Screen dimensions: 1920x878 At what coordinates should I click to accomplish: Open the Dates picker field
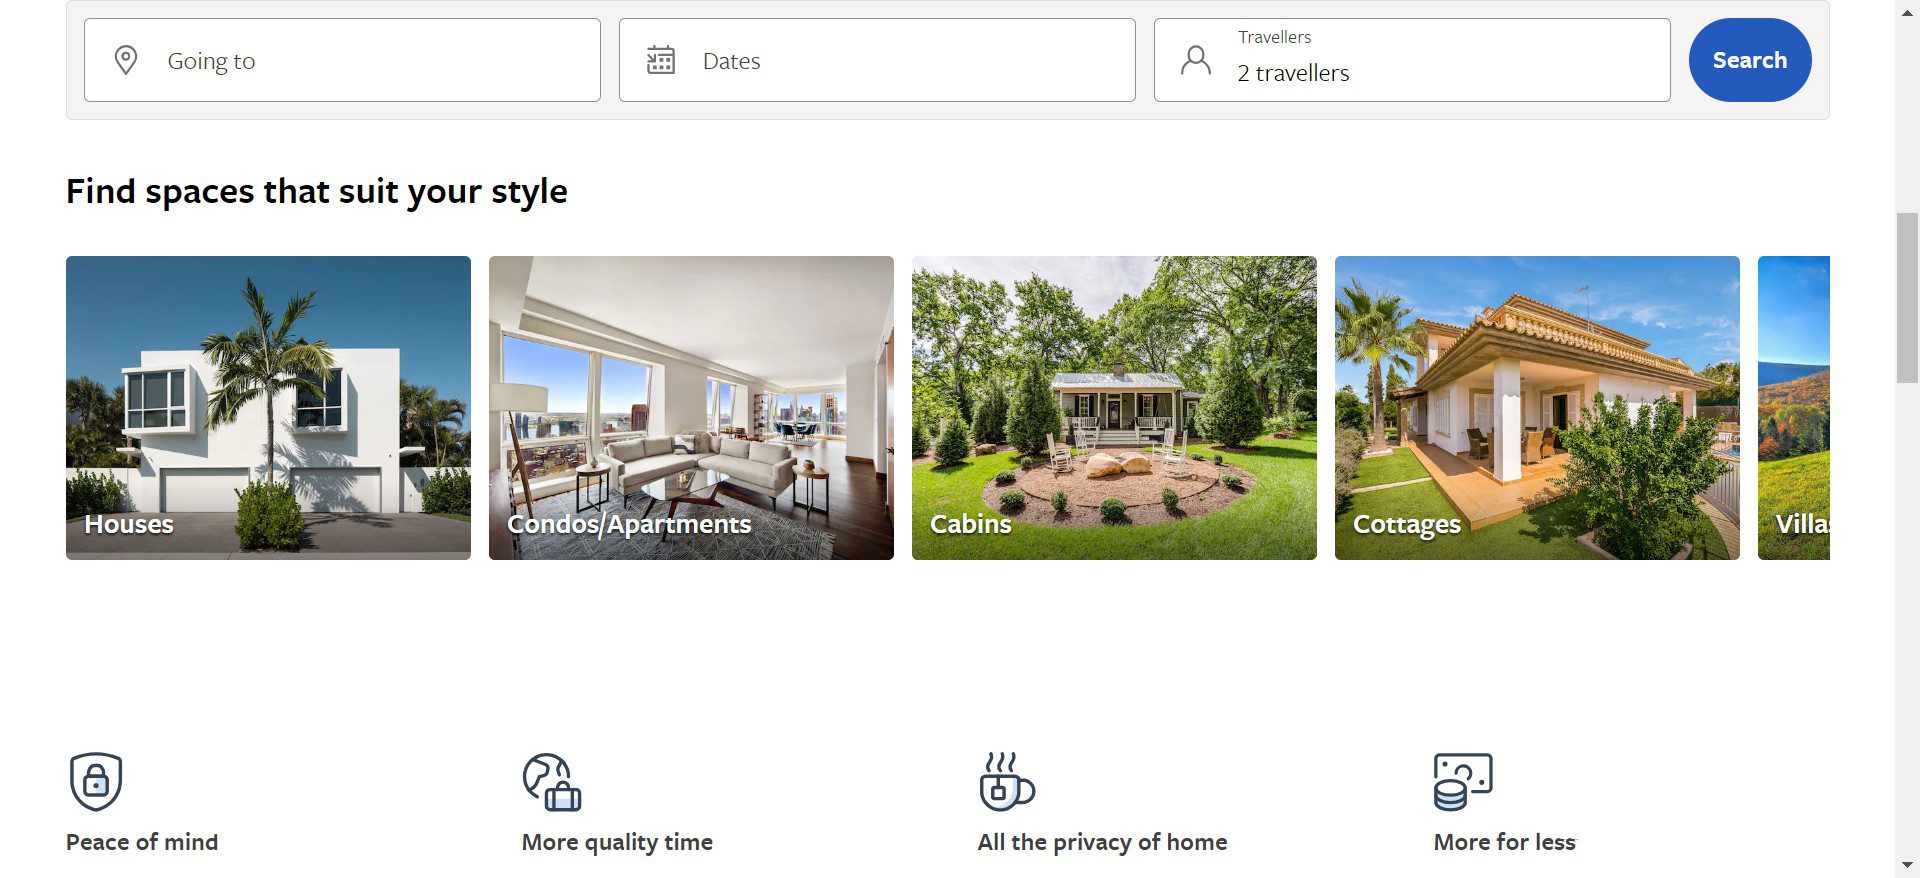pyautogui.click(x=877, y=60)
